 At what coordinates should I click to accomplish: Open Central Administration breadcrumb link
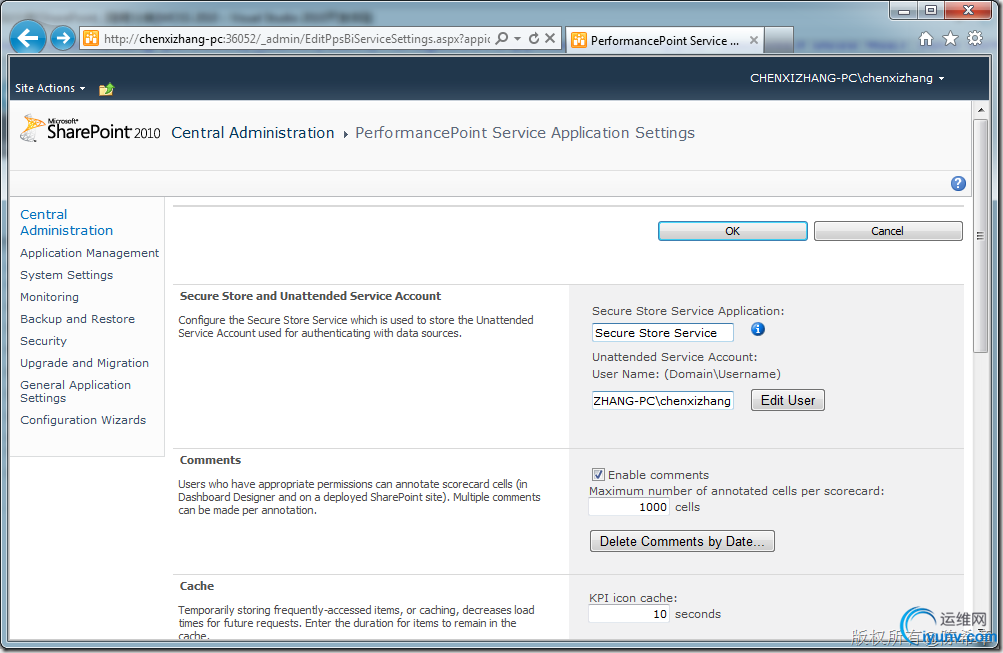pos(253,132)
